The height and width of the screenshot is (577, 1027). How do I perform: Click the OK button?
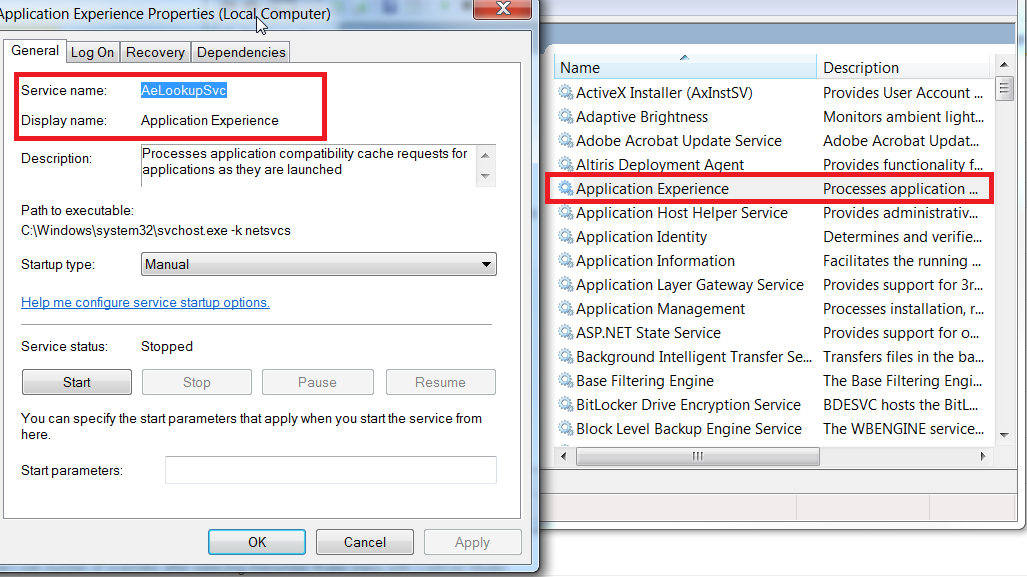257,542
